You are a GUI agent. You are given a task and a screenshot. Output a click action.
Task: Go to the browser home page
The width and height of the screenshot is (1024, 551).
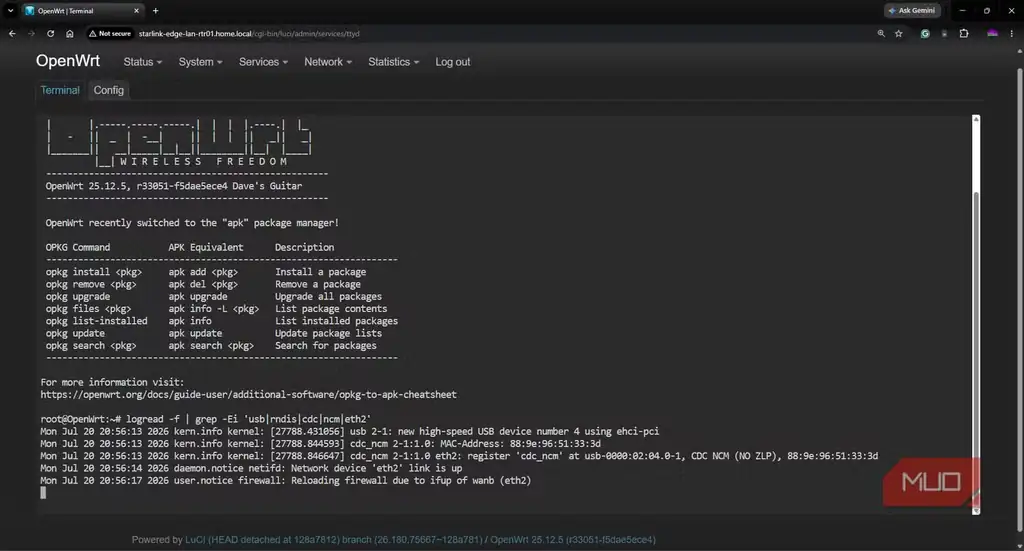(70, 33)
